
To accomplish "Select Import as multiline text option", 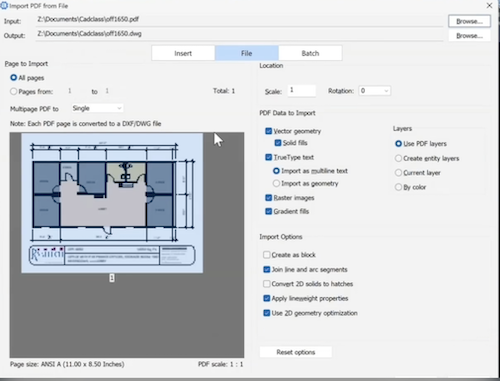I will pos(276,171).
